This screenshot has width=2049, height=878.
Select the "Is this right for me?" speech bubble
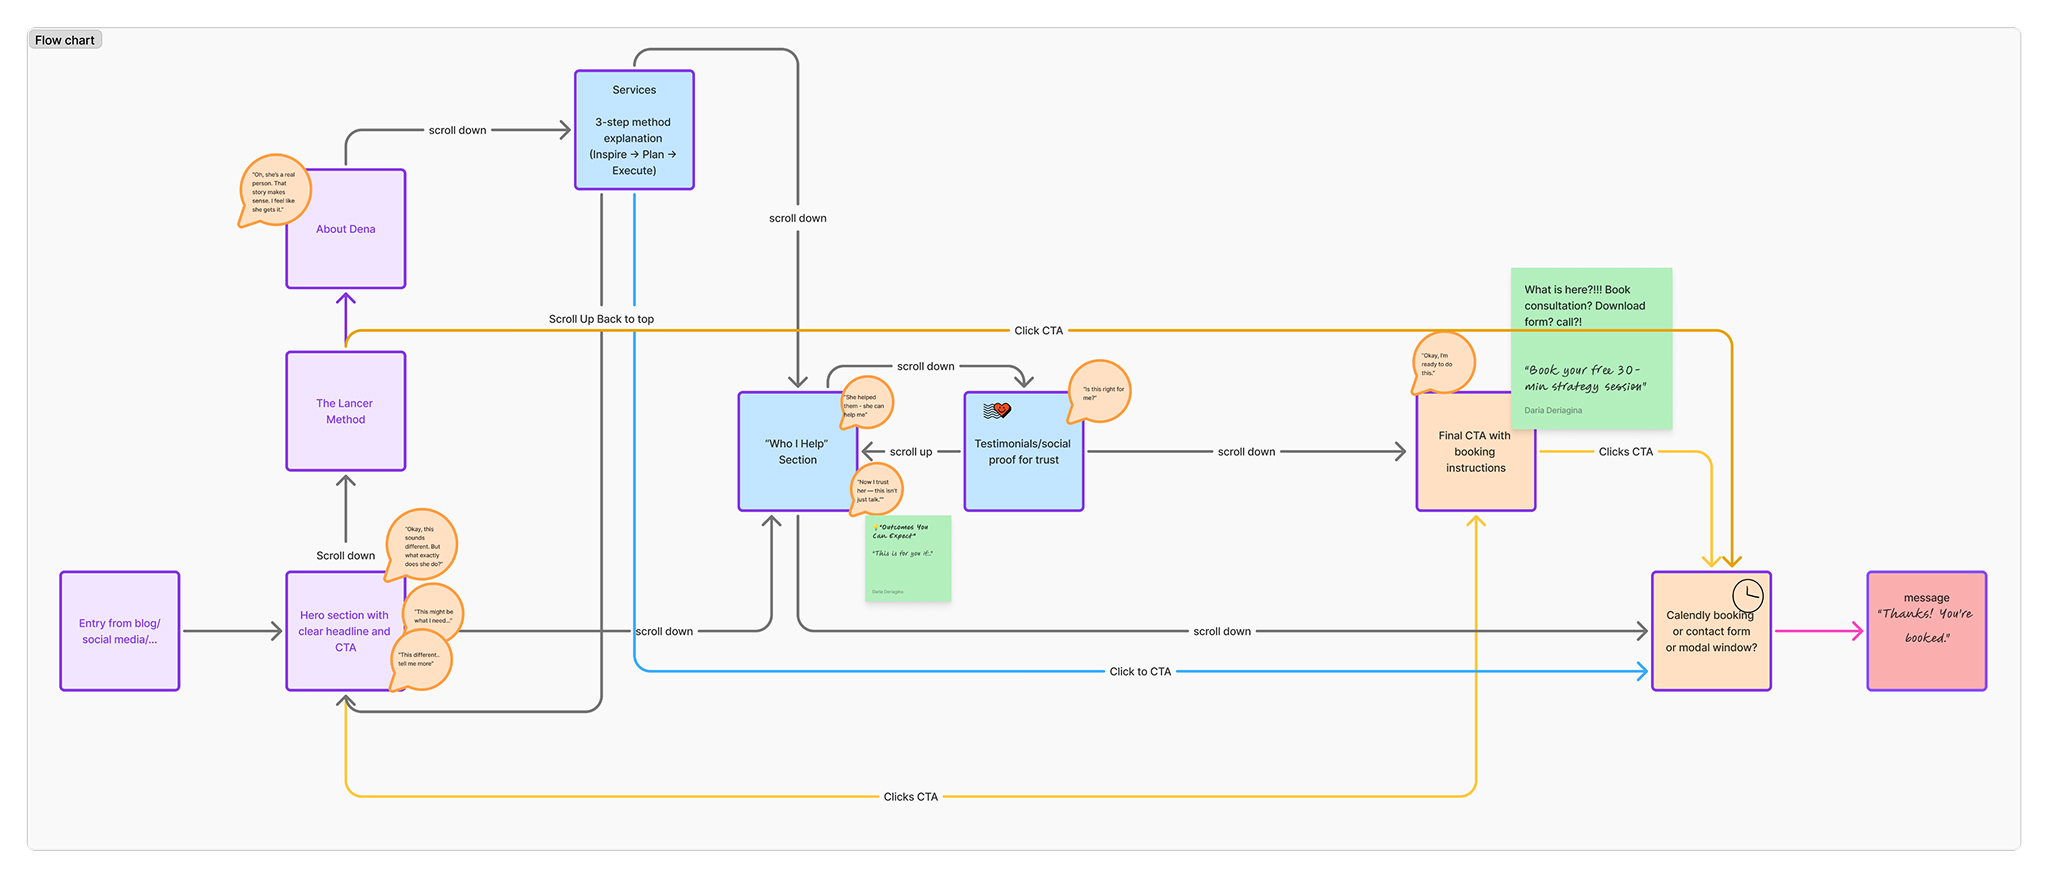pyautogui.click(x=1101, y=391)
